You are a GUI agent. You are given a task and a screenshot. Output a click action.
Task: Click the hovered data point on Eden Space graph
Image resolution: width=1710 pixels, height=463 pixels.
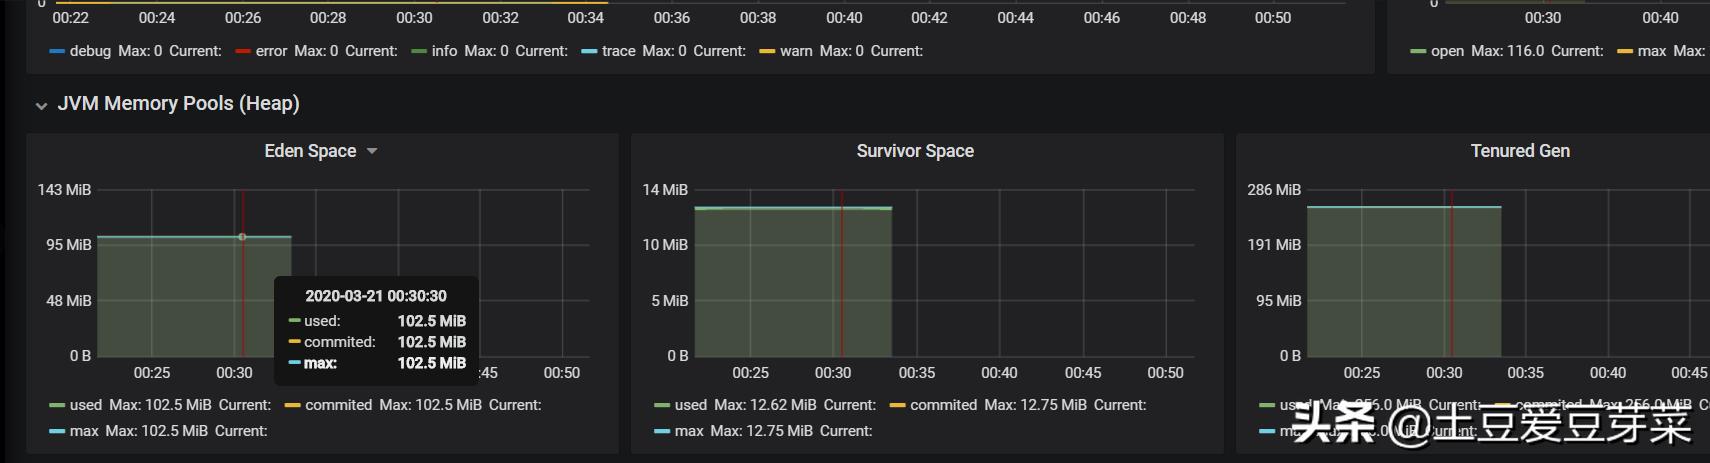(x=242, y=237)
